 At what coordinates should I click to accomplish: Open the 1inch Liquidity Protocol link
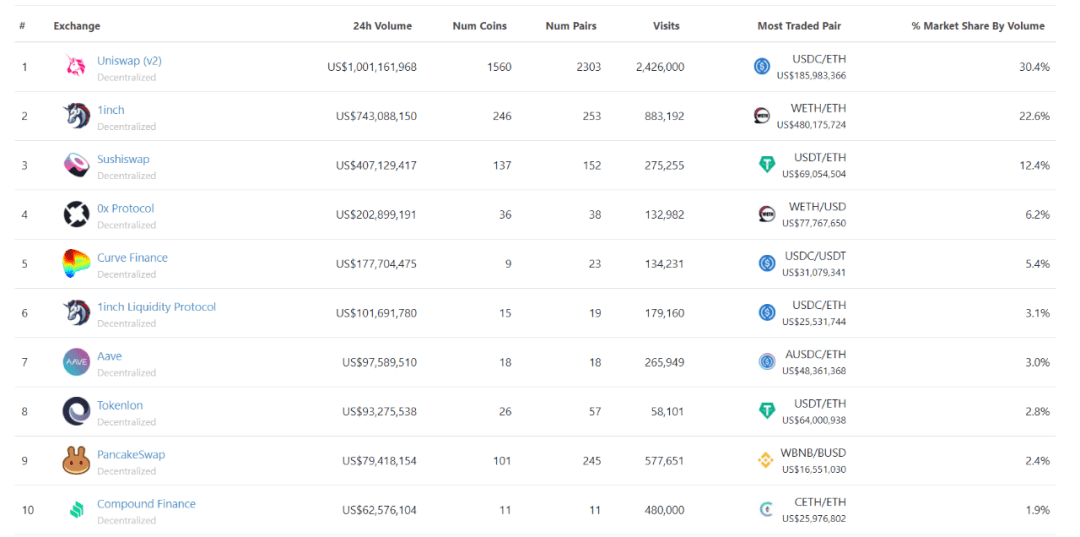click(156, 307)
